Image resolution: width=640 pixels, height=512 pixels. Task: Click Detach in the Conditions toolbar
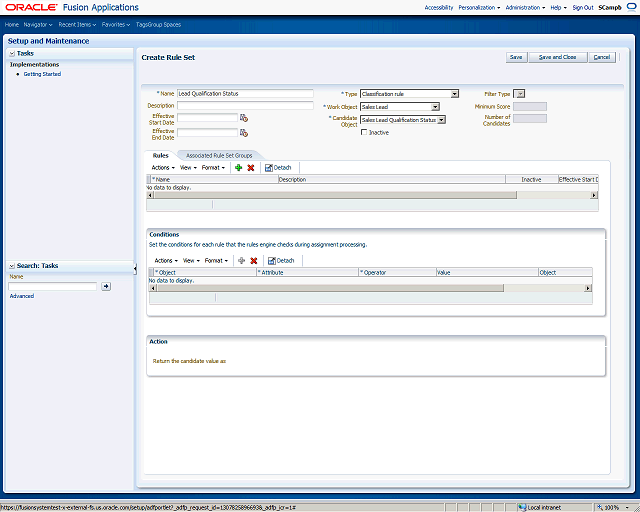point(281,260)
